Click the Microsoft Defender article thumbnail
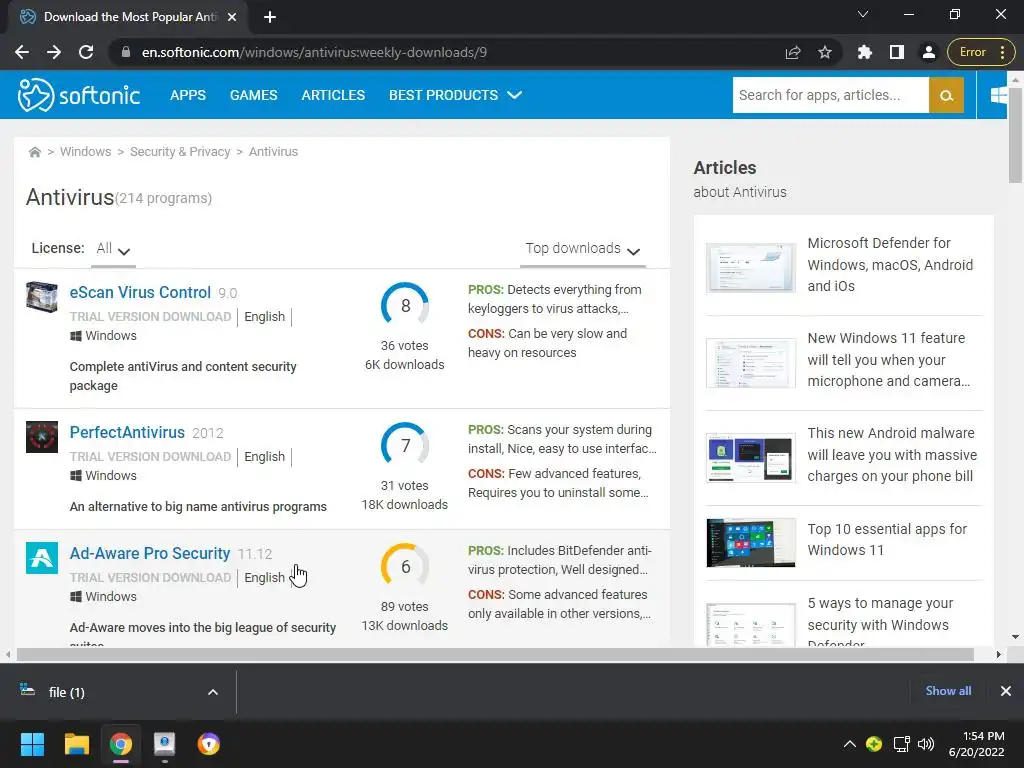This screenshot has height=768, width=1024. tap(751, 268)
